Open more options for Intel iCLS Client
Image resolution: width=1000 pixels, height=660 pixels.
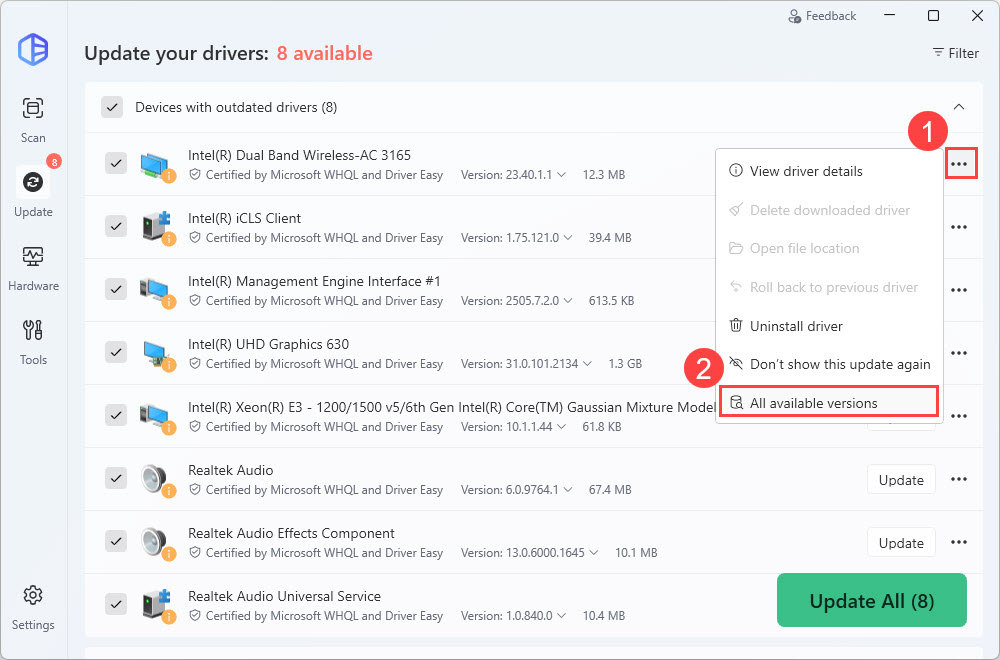959,227
